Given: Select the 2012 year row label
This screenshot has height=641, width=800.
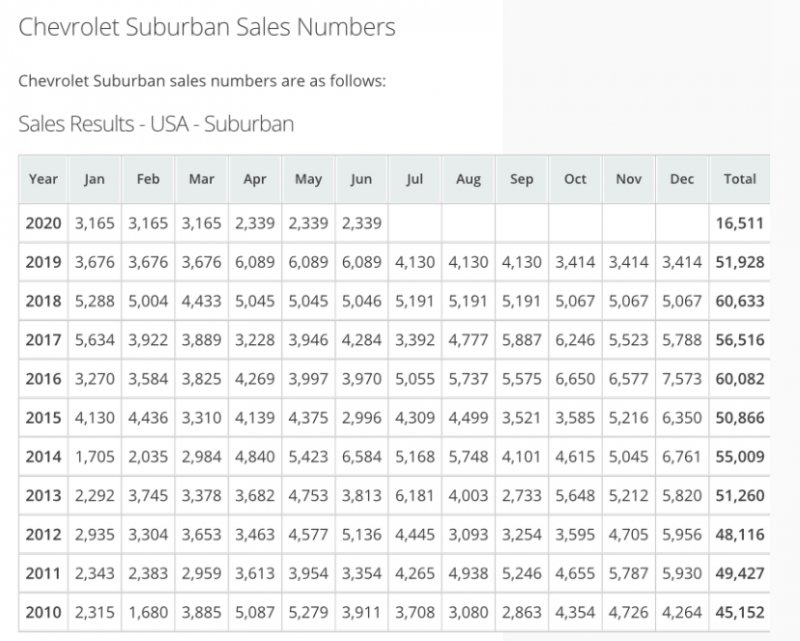Looking at the screenshot, I should [x=43, y=535].
